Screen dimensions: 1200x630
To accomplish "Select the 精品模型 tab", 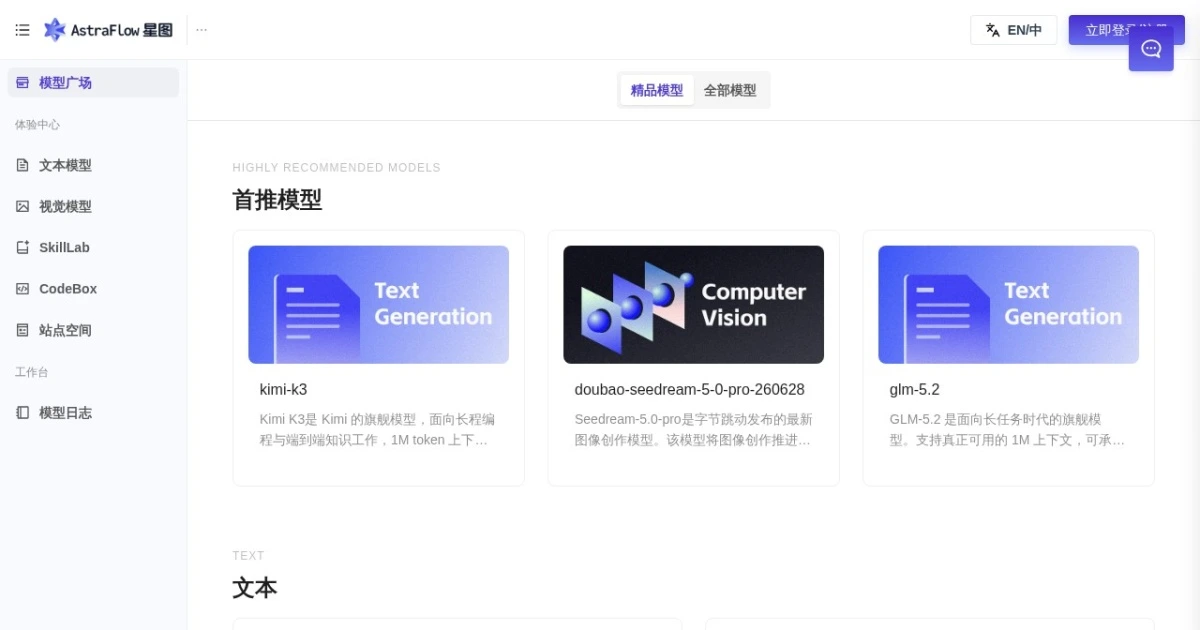I will click(657, 90).
